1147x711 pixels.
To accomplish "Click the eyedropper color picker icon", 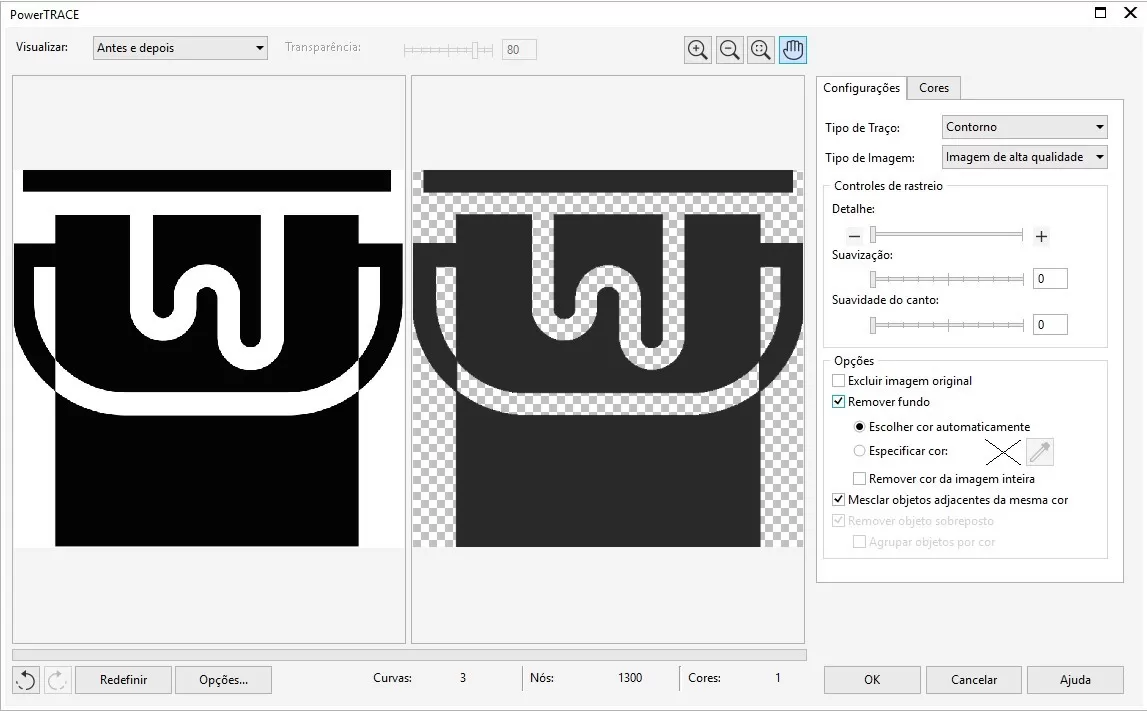I will click(x=1040, y=452).
